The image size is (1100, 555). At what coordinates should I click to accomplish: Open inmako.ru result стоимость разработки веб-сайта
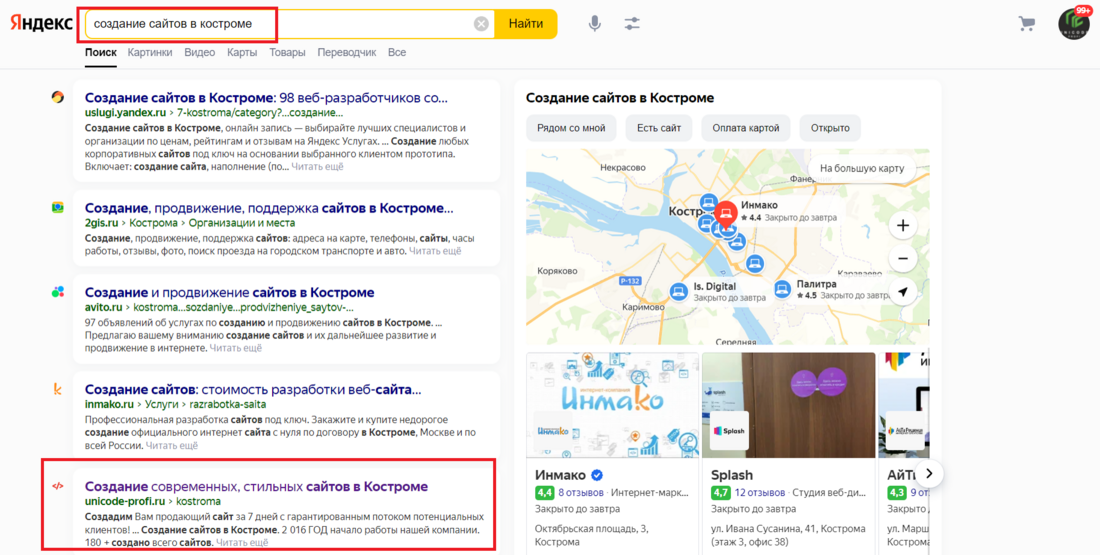tap(253, 389)
